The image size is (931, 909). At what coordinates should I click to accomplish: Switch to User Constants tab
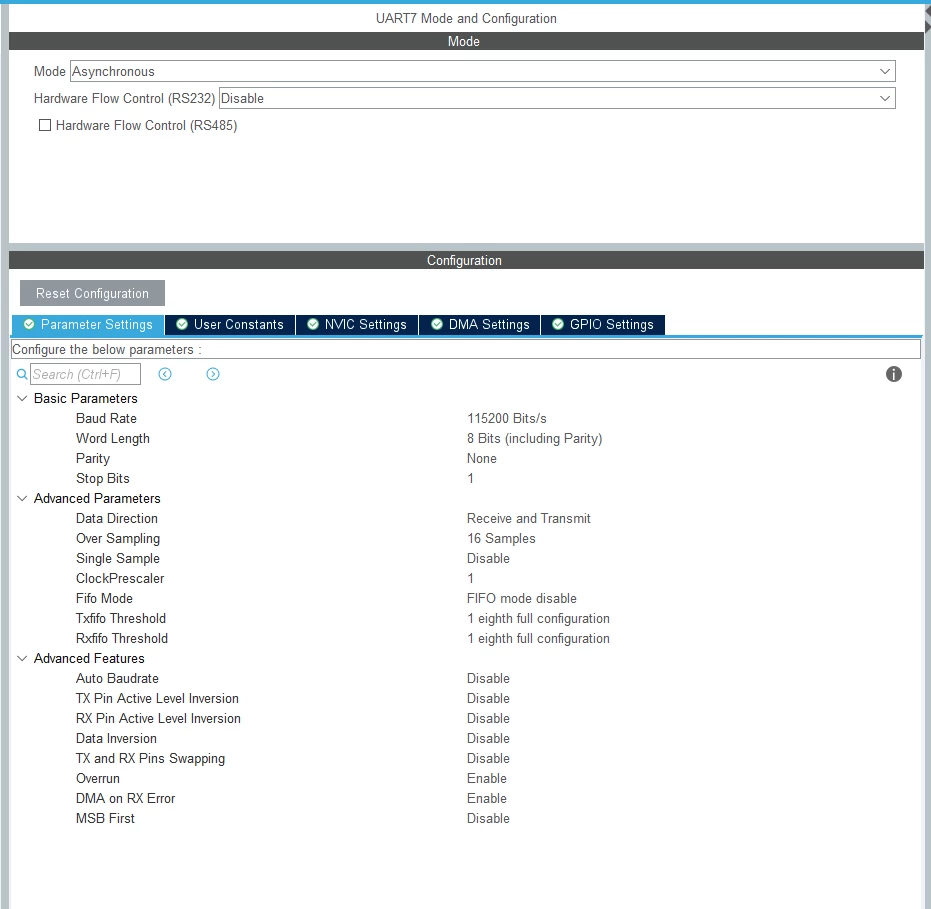click(230, 325)
